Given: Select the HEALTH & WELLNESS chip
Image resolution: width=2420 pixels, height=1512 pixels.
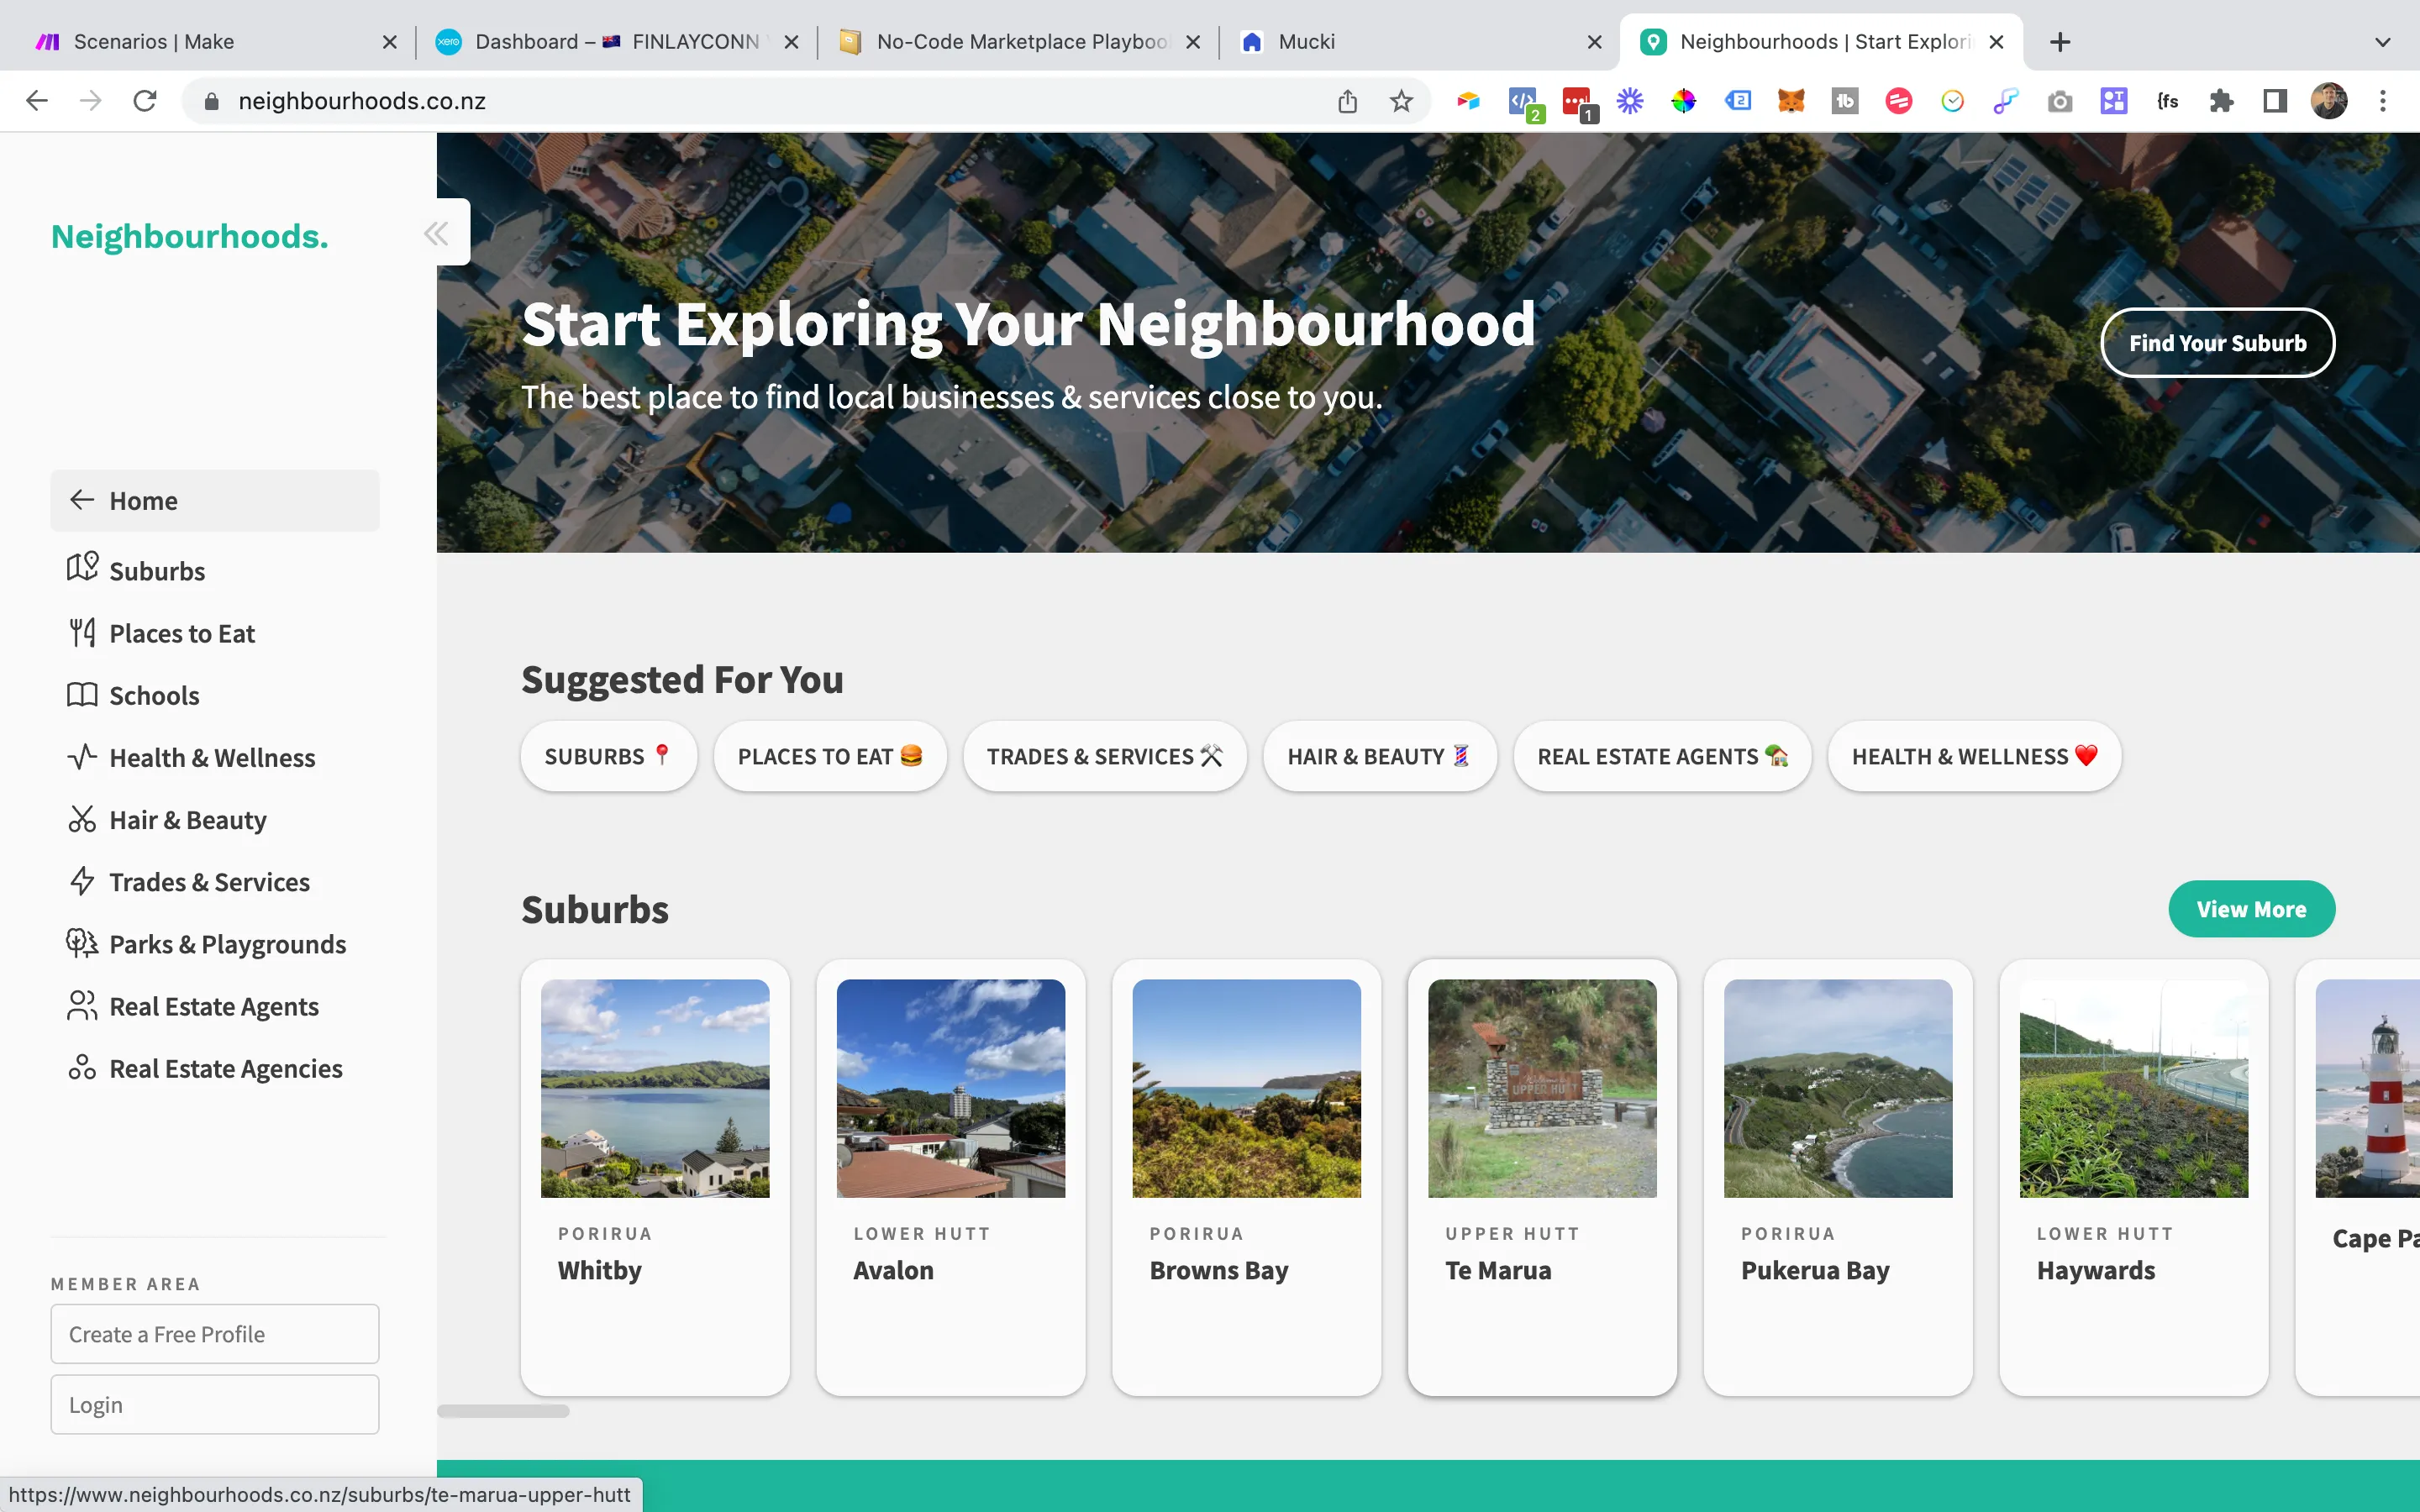Looking at the screenshot, I should 1975,756.
